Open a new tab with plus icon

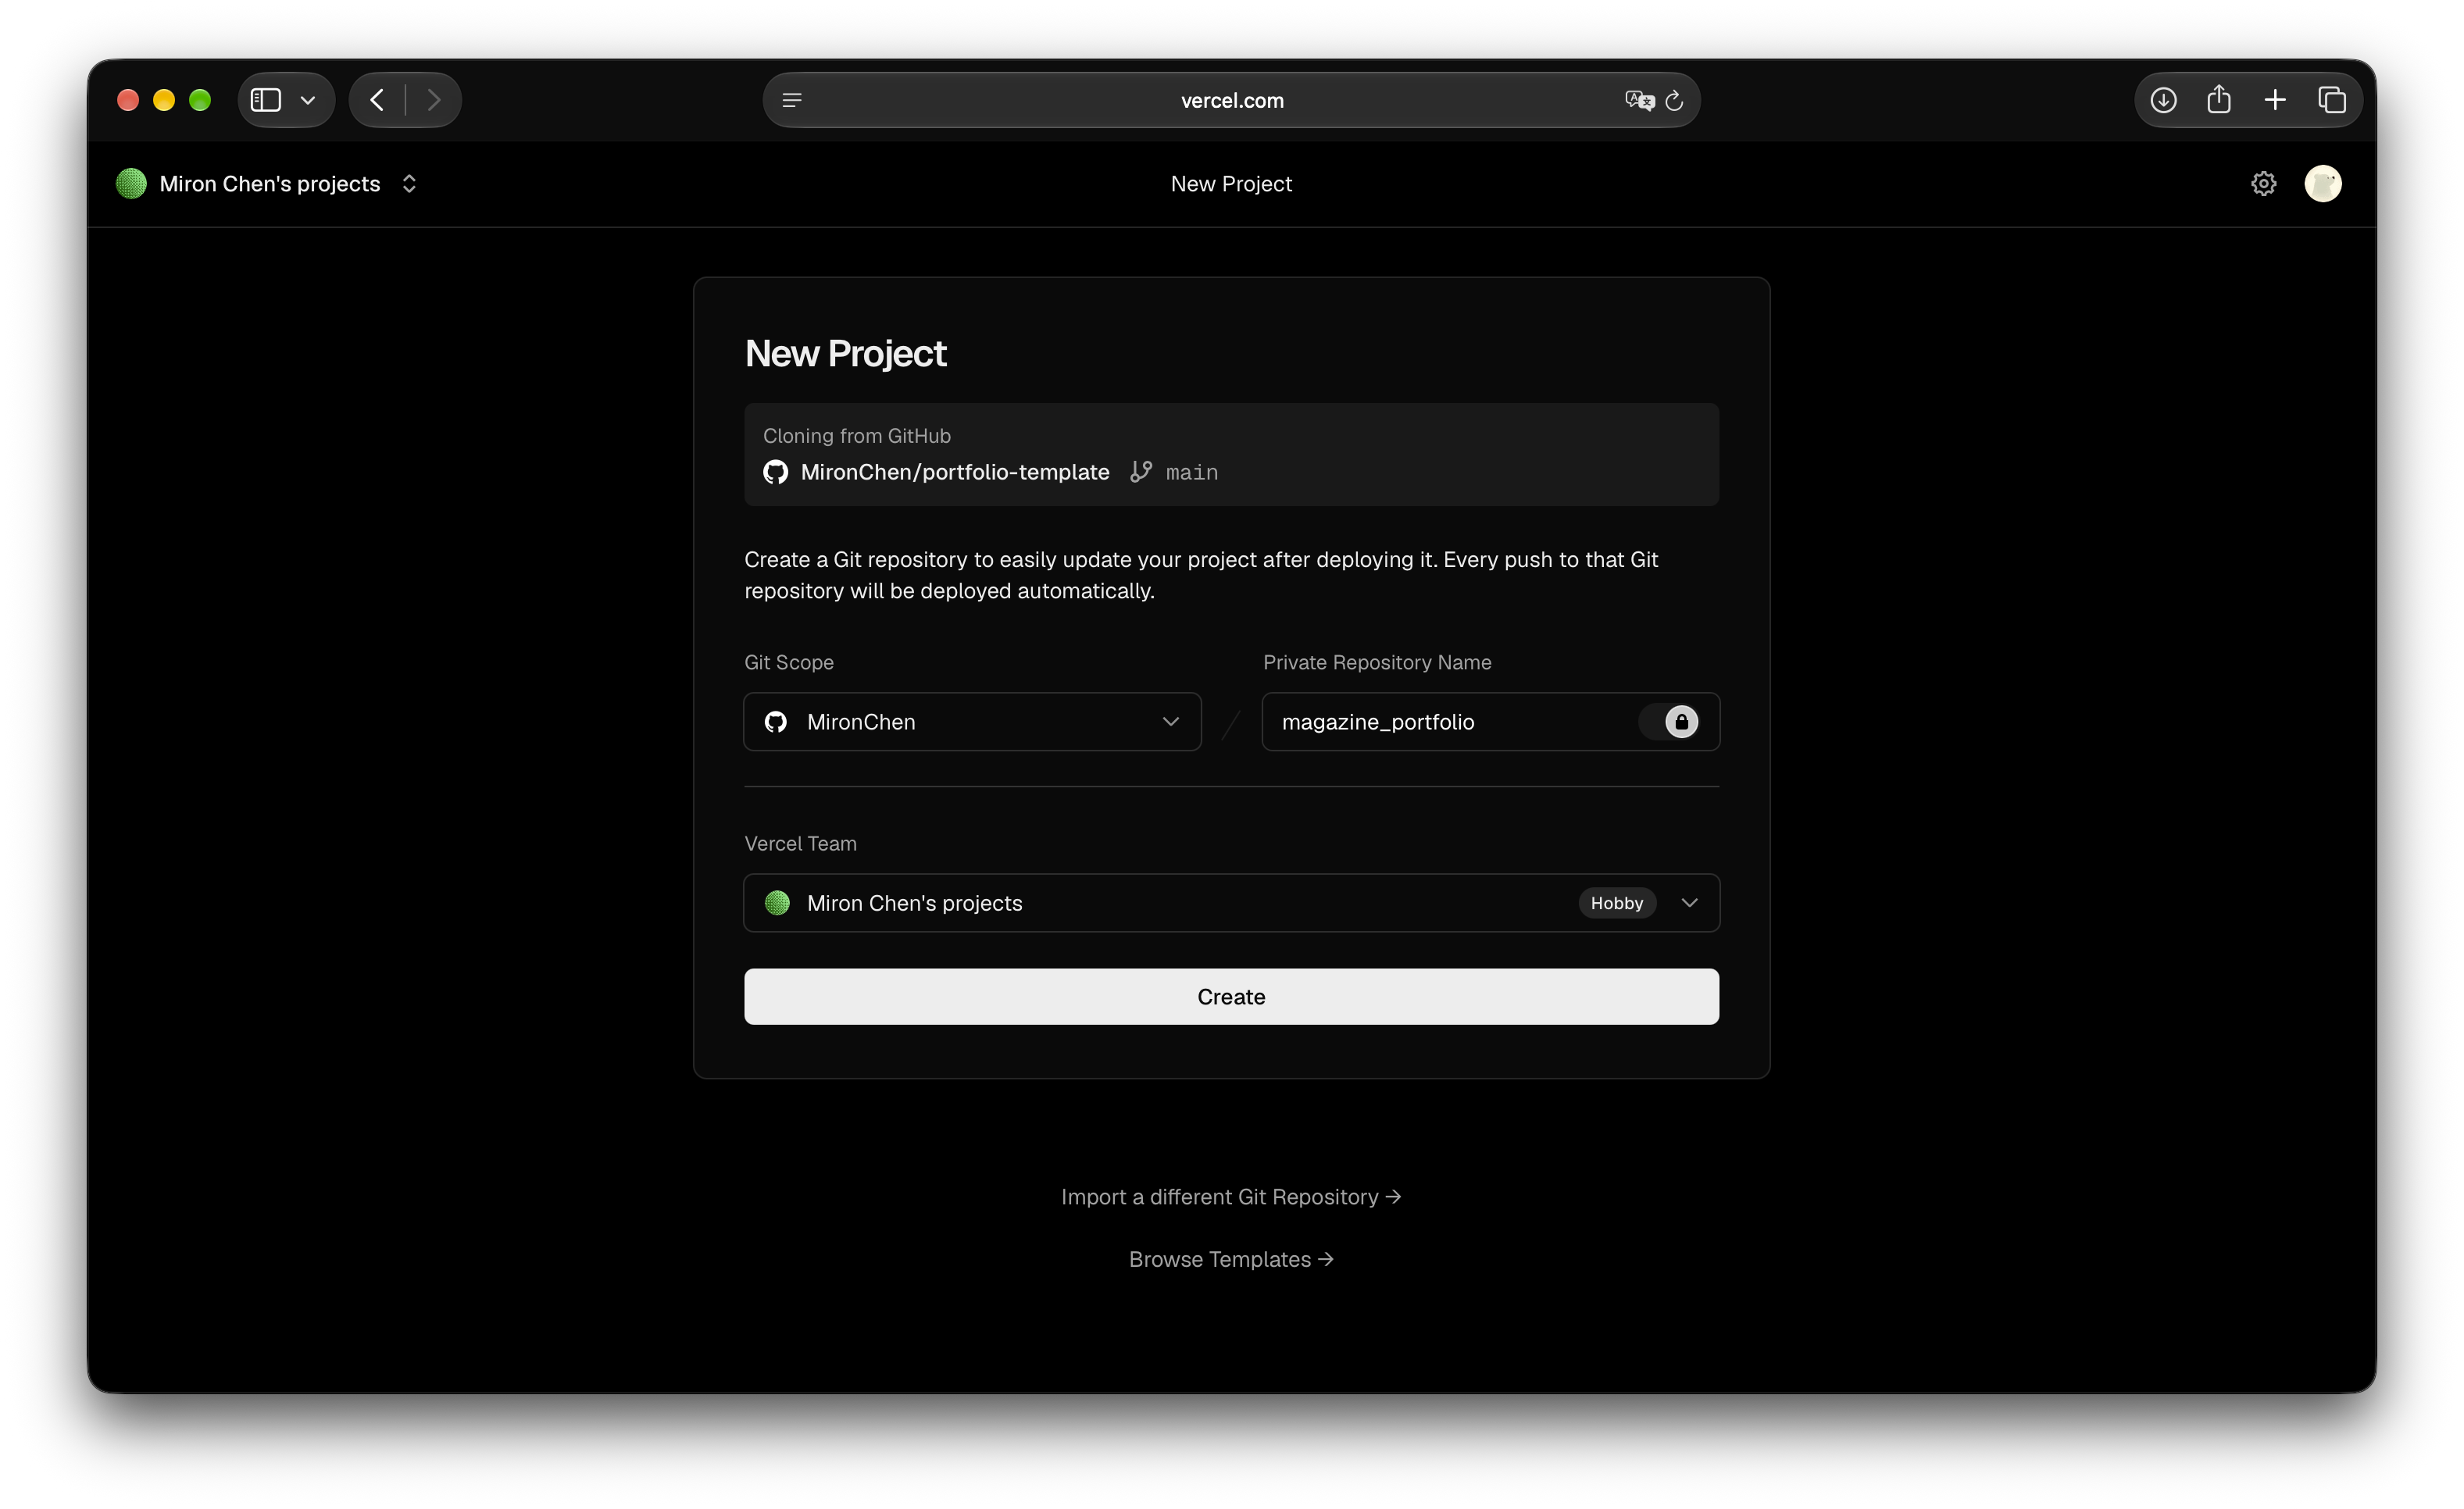pyautogui.click(x=2275, y=100)
